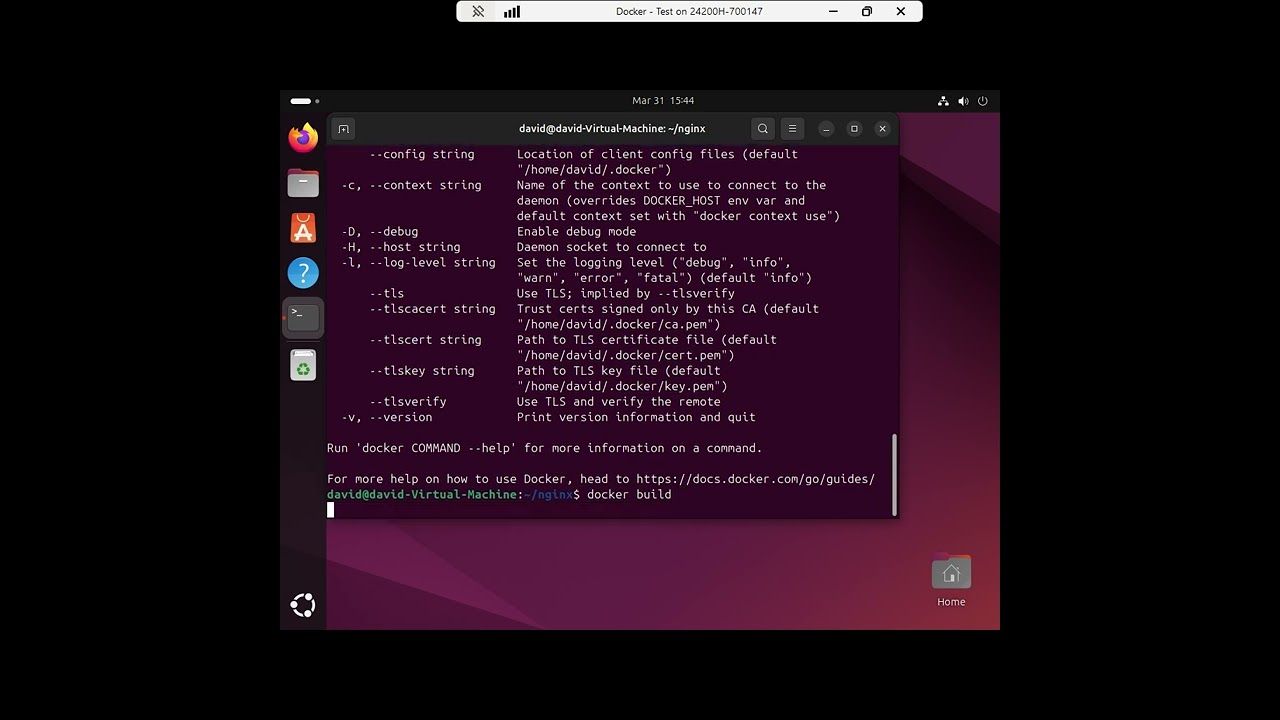Click the david@david-Virtual-Machine prompt text
The width and height of the screenshot is (1280, 720).
(422, 495)
